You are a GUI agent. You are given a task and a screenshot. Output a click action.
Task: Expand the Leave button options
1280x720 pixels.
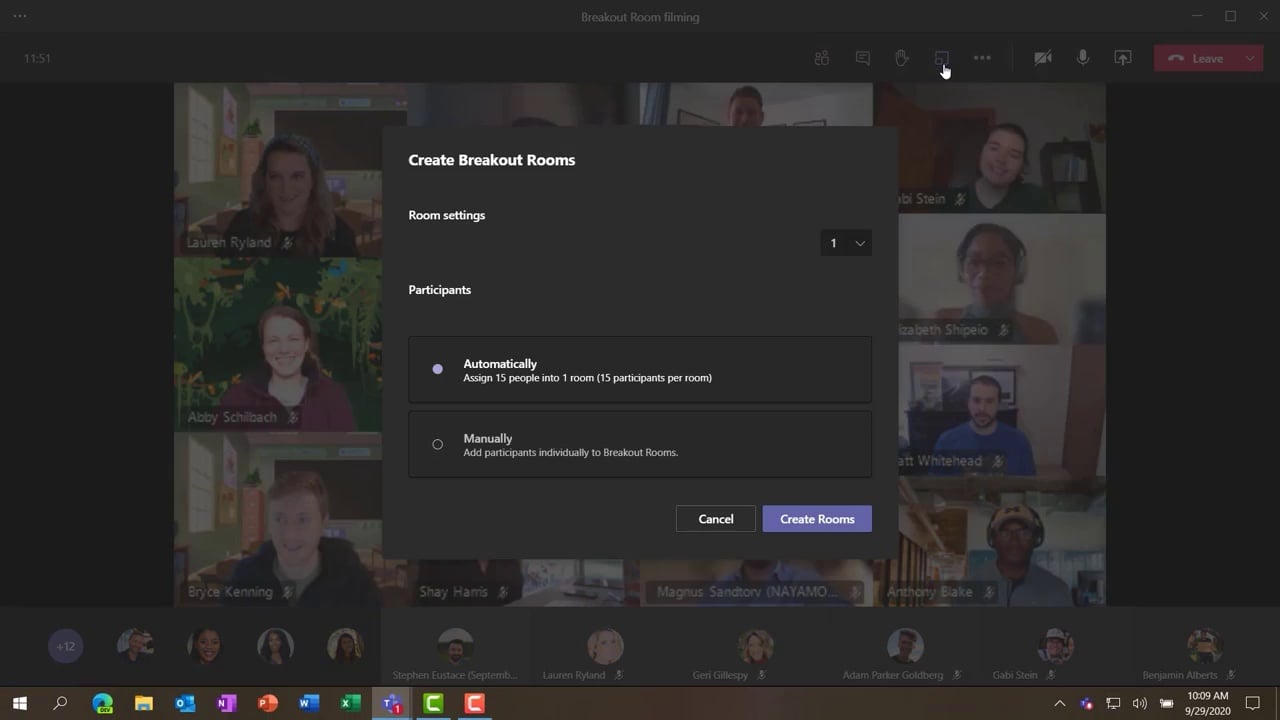[x=1249, y=57]
